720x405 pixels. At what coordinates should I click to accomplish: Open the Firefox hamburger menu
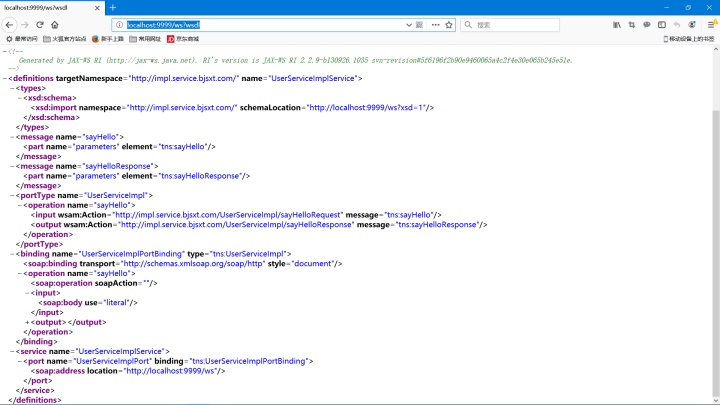click(711, 25)
